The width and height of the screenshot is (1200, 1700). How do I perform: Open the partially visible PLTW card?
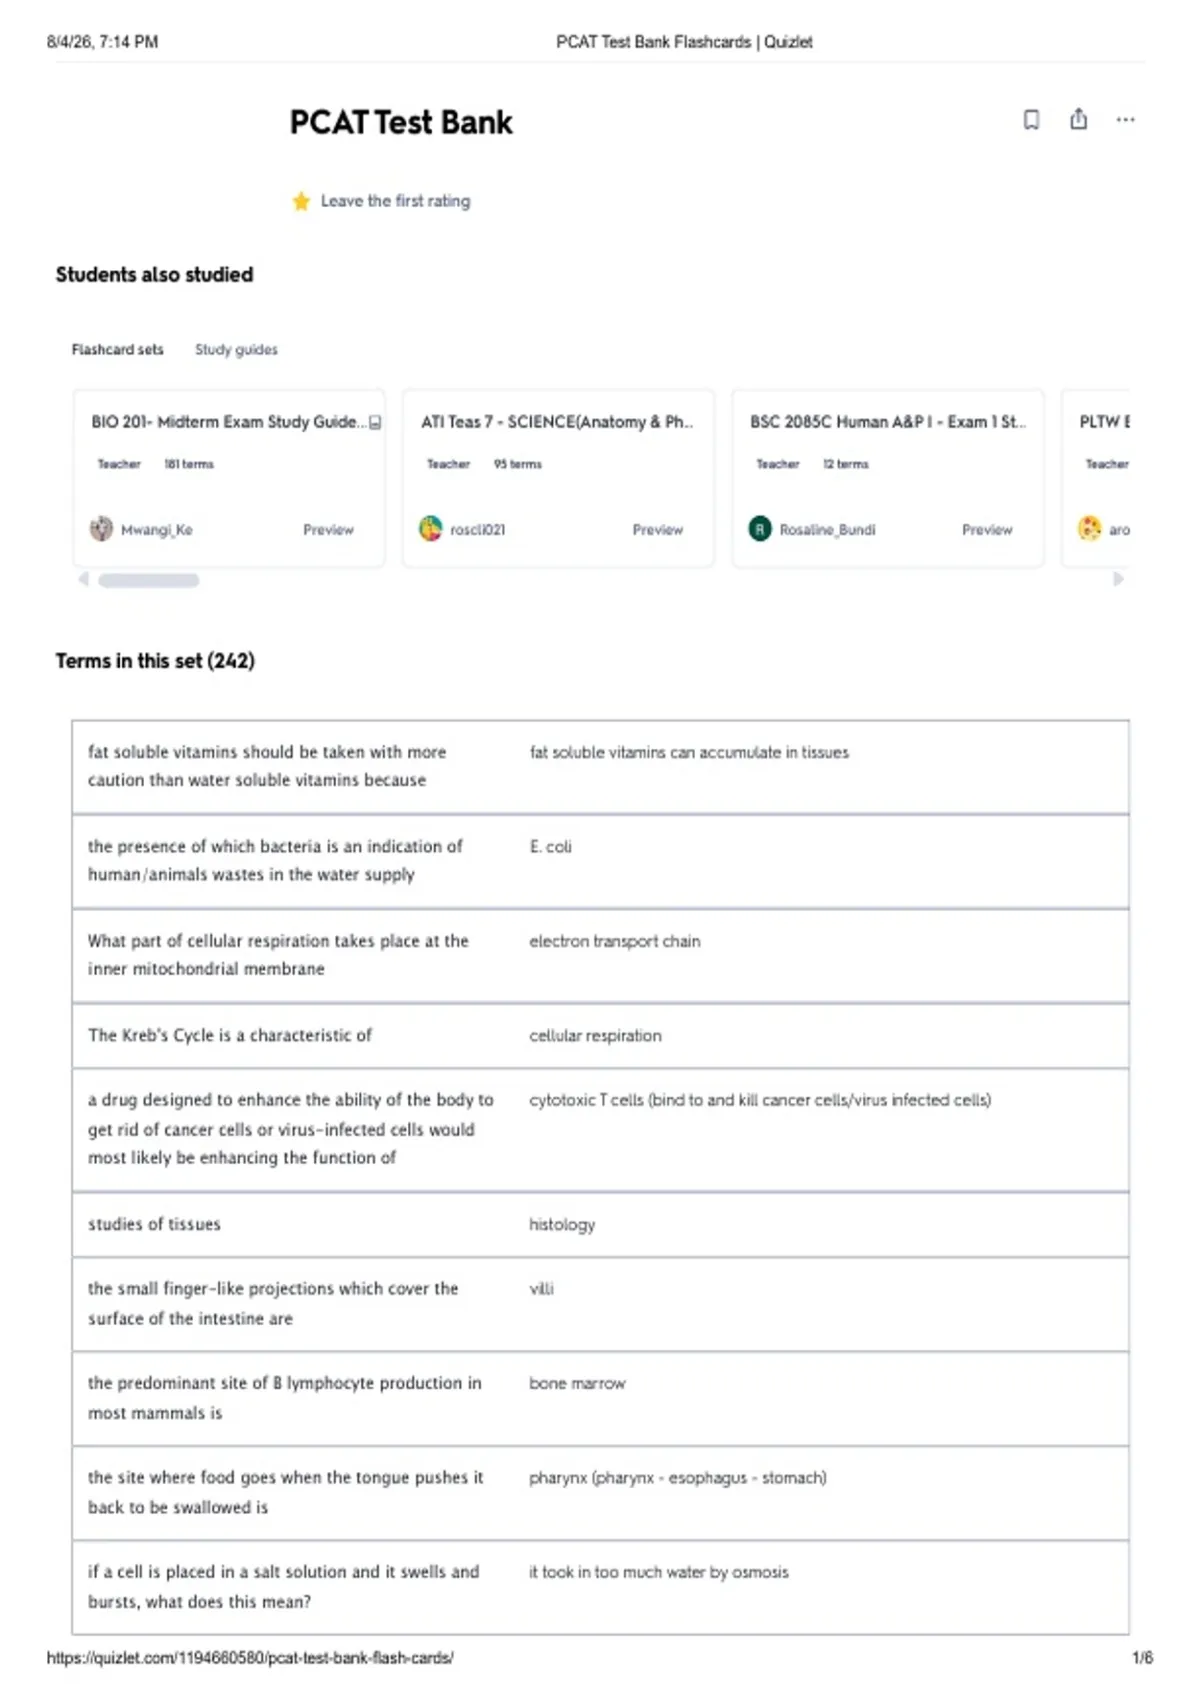click(x=1096, y=478)
